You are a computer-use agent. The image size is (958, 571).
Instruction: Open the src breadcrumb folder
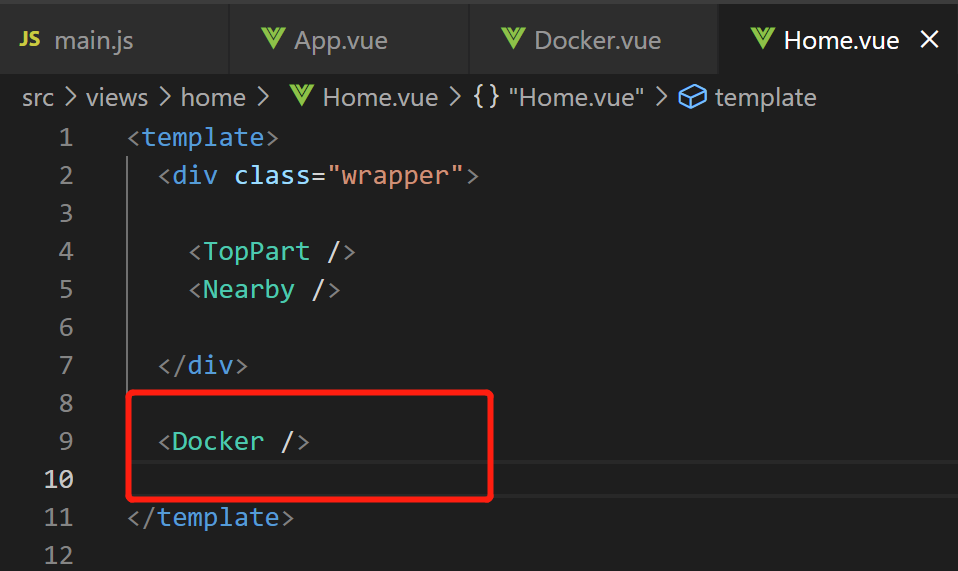[38, 97]
